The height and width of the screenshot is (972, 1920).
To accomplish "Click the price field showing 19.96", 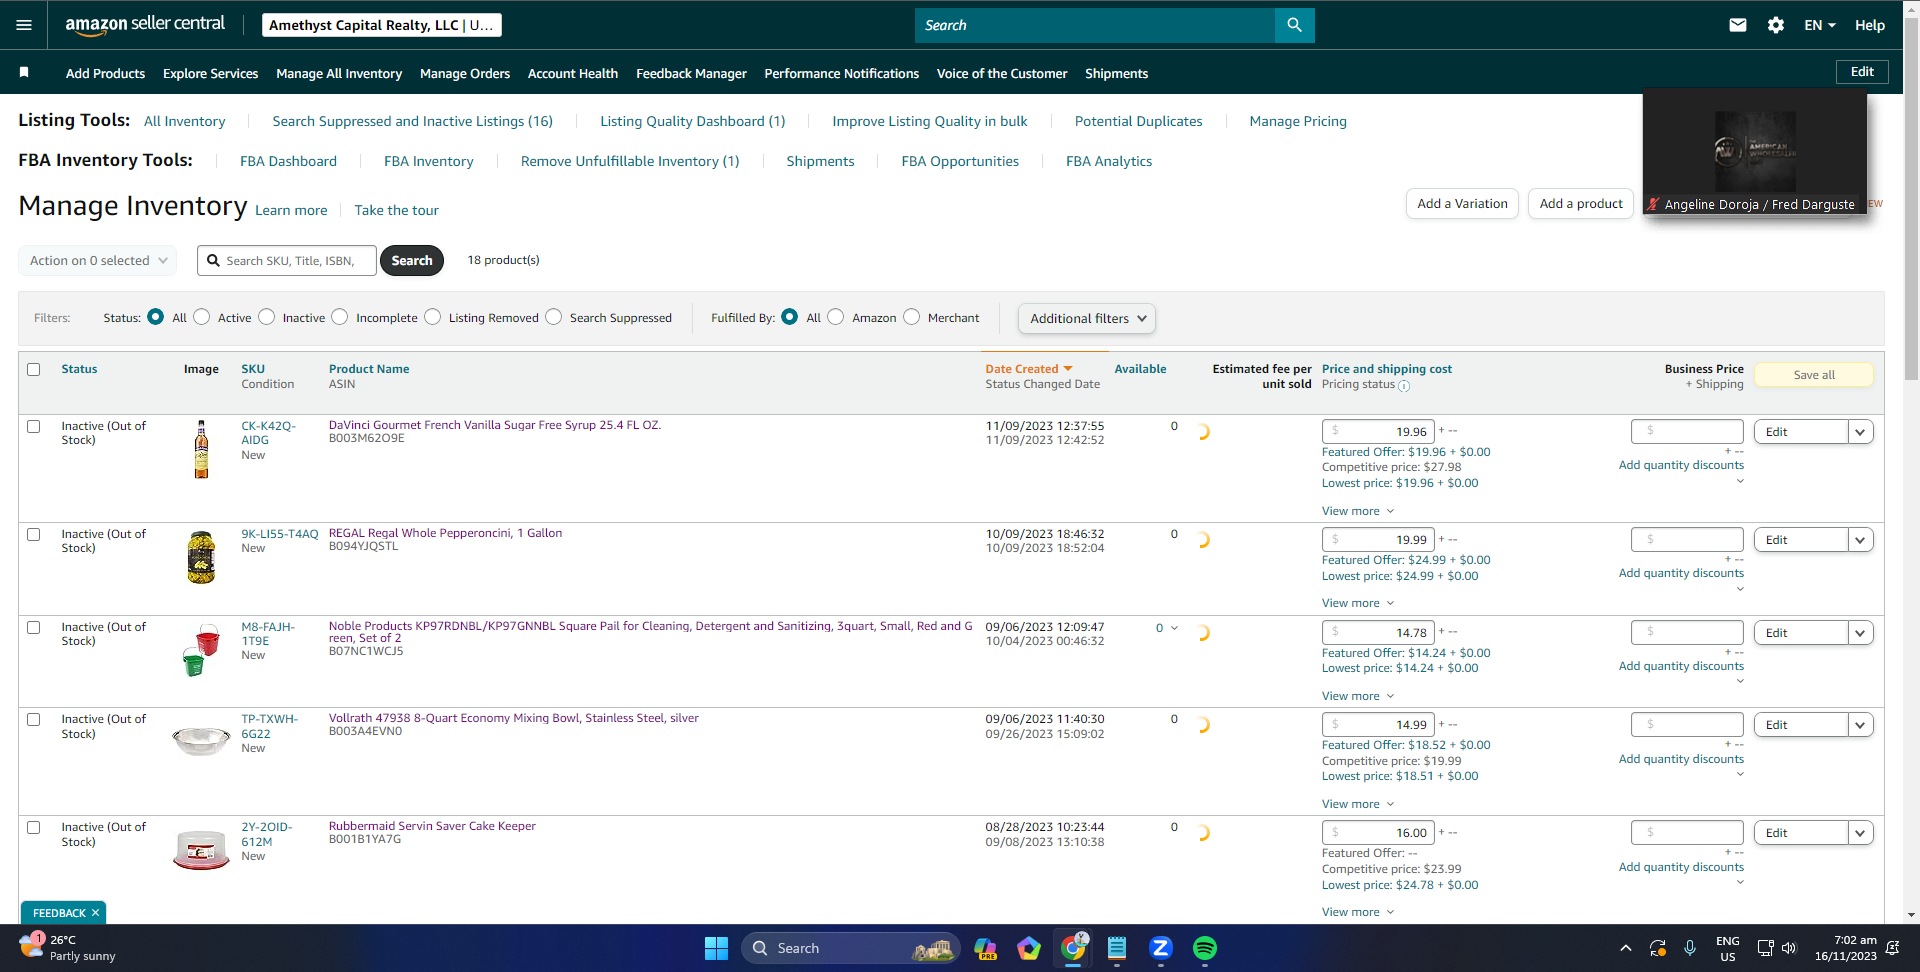I will (1378, 432).
